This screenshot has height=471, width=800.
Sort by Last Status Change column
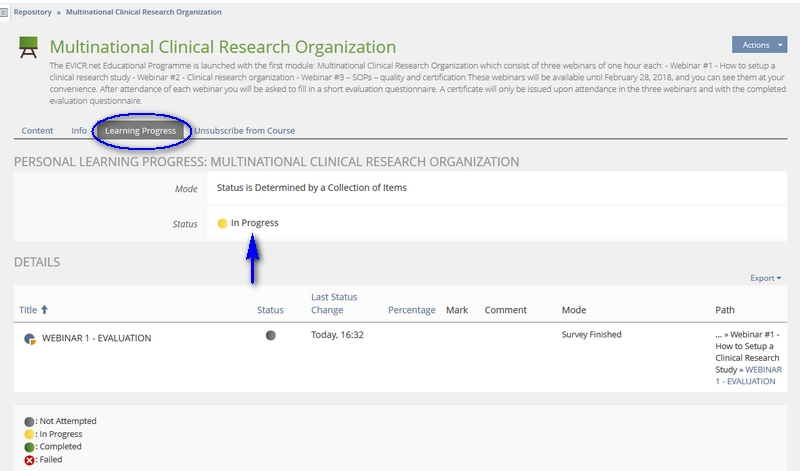334,304
